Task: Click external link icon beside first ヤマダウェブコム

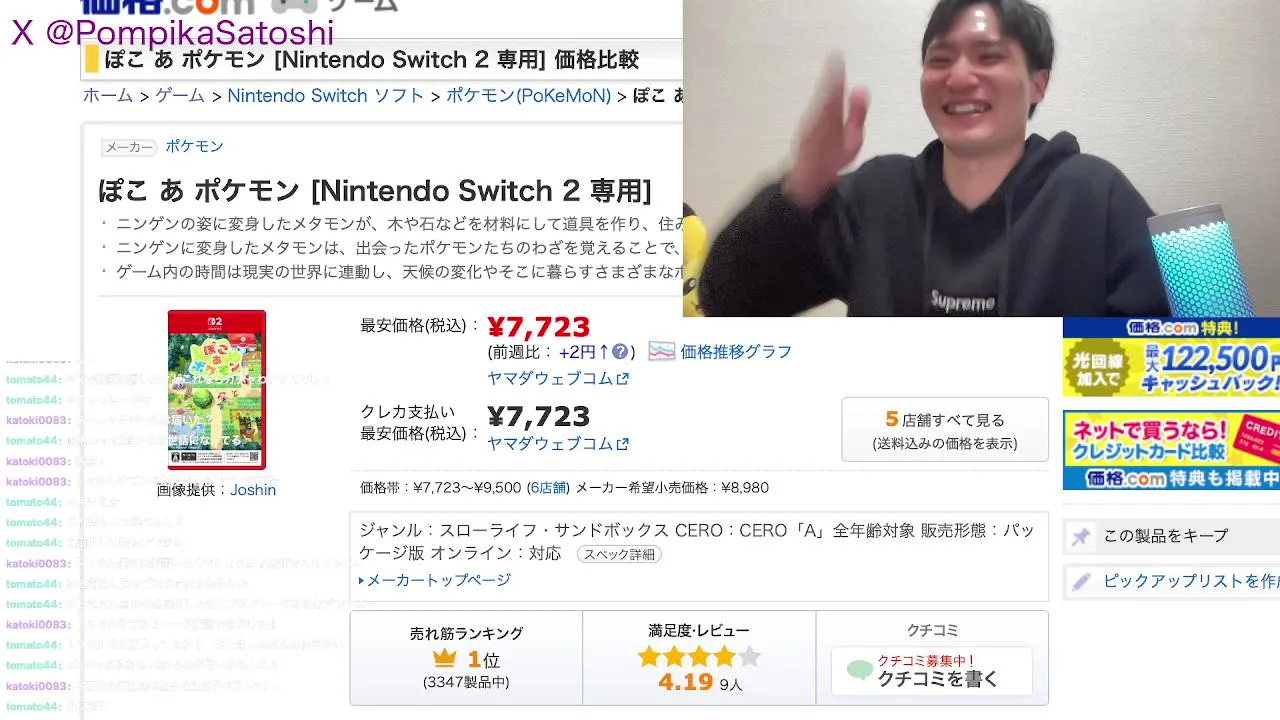Action: pyautogui.click(x=623, y=379)
